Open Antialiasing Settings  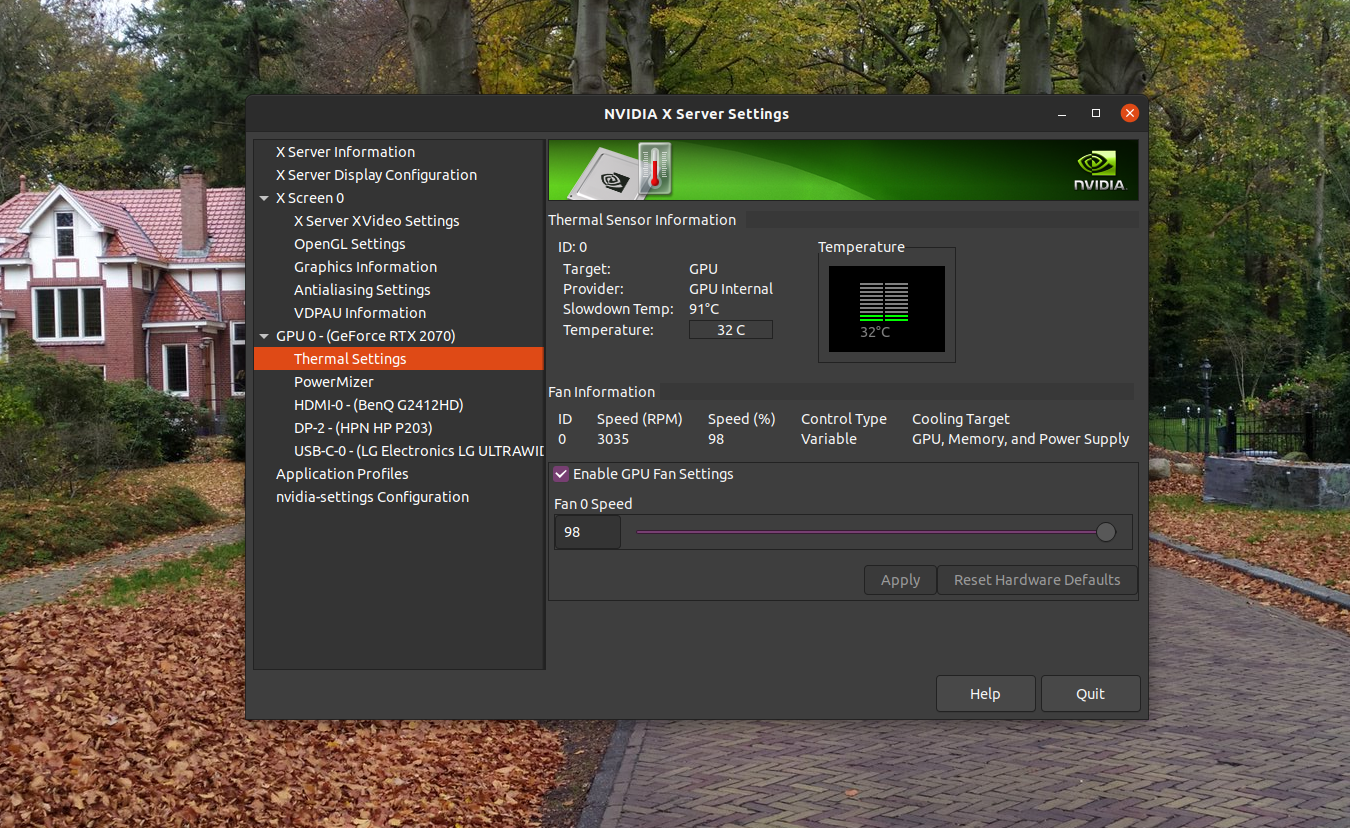point(362,290)
